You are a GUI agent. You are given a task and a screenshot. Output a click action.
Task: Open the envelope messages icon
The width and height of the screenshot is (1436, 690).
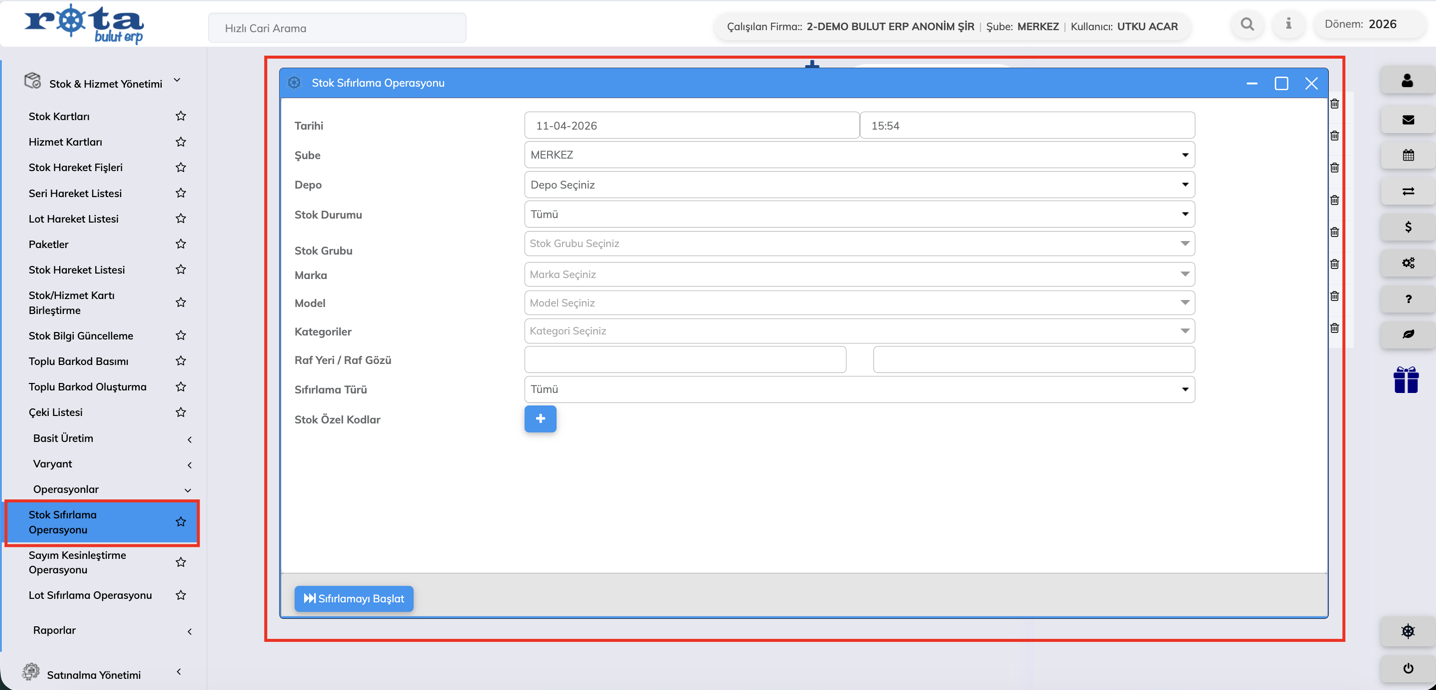coord(1407,120)
